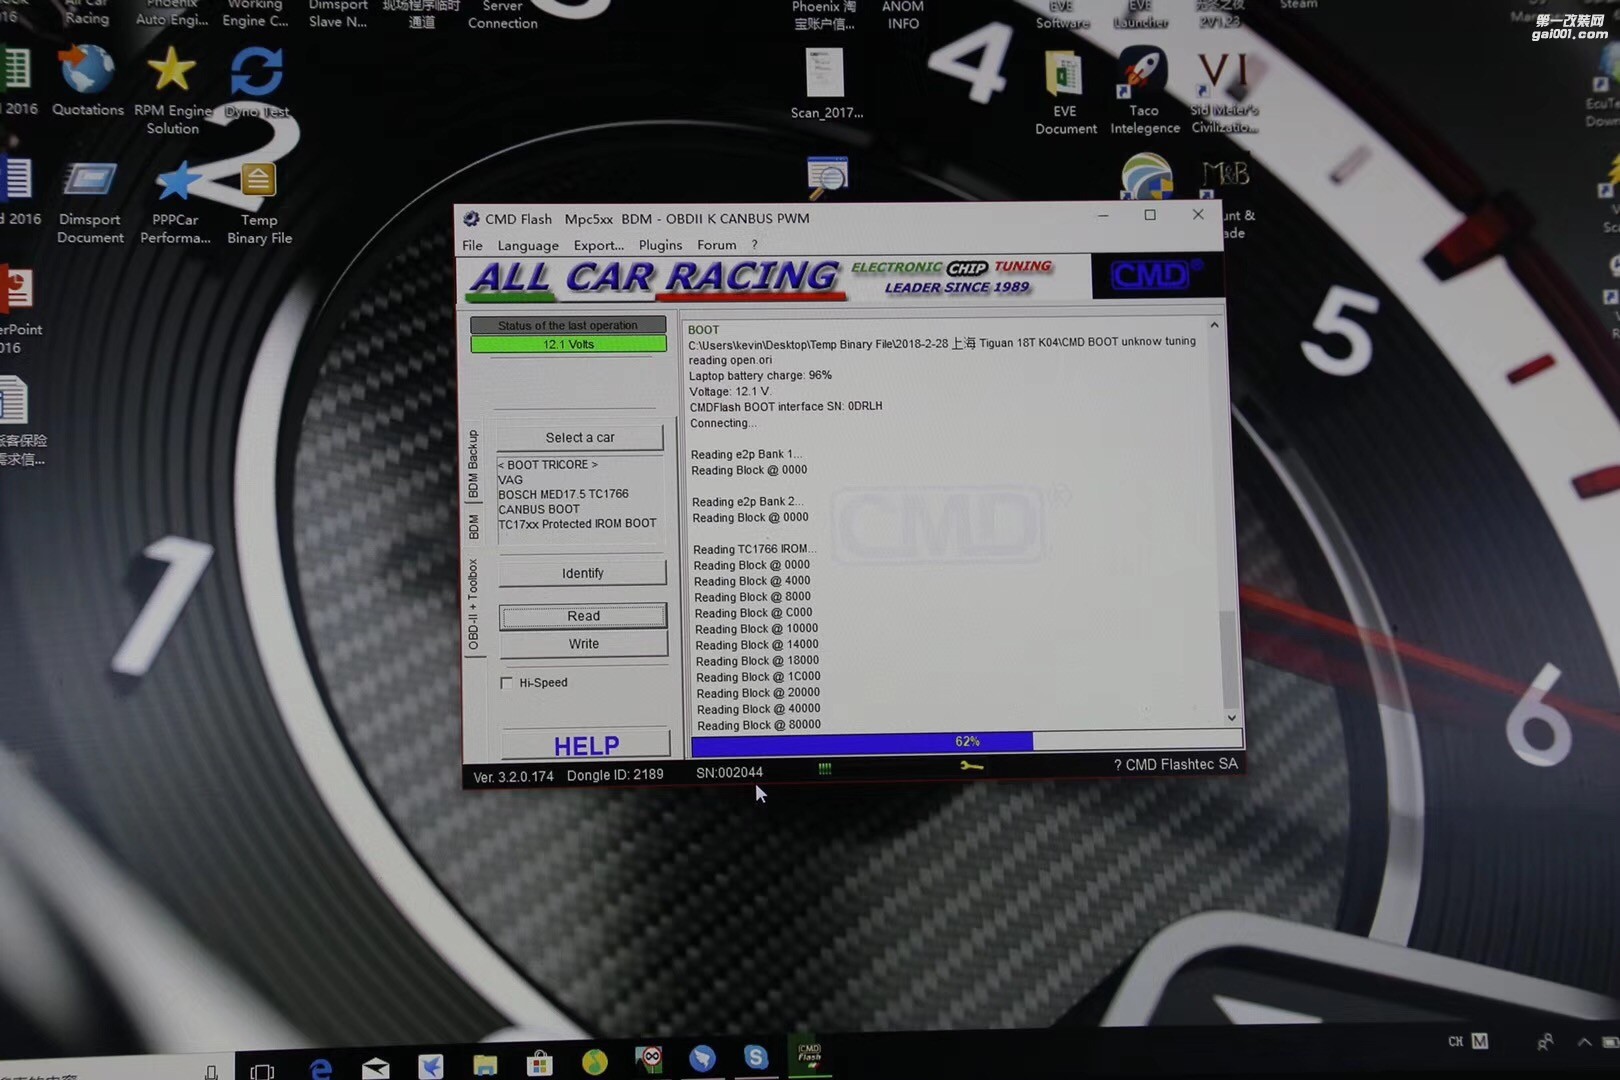Click the yellow-green round taskbar app icon
Image resolution: width=1620 pixels, height=1080 pixels.
[x=594, y=1061]
